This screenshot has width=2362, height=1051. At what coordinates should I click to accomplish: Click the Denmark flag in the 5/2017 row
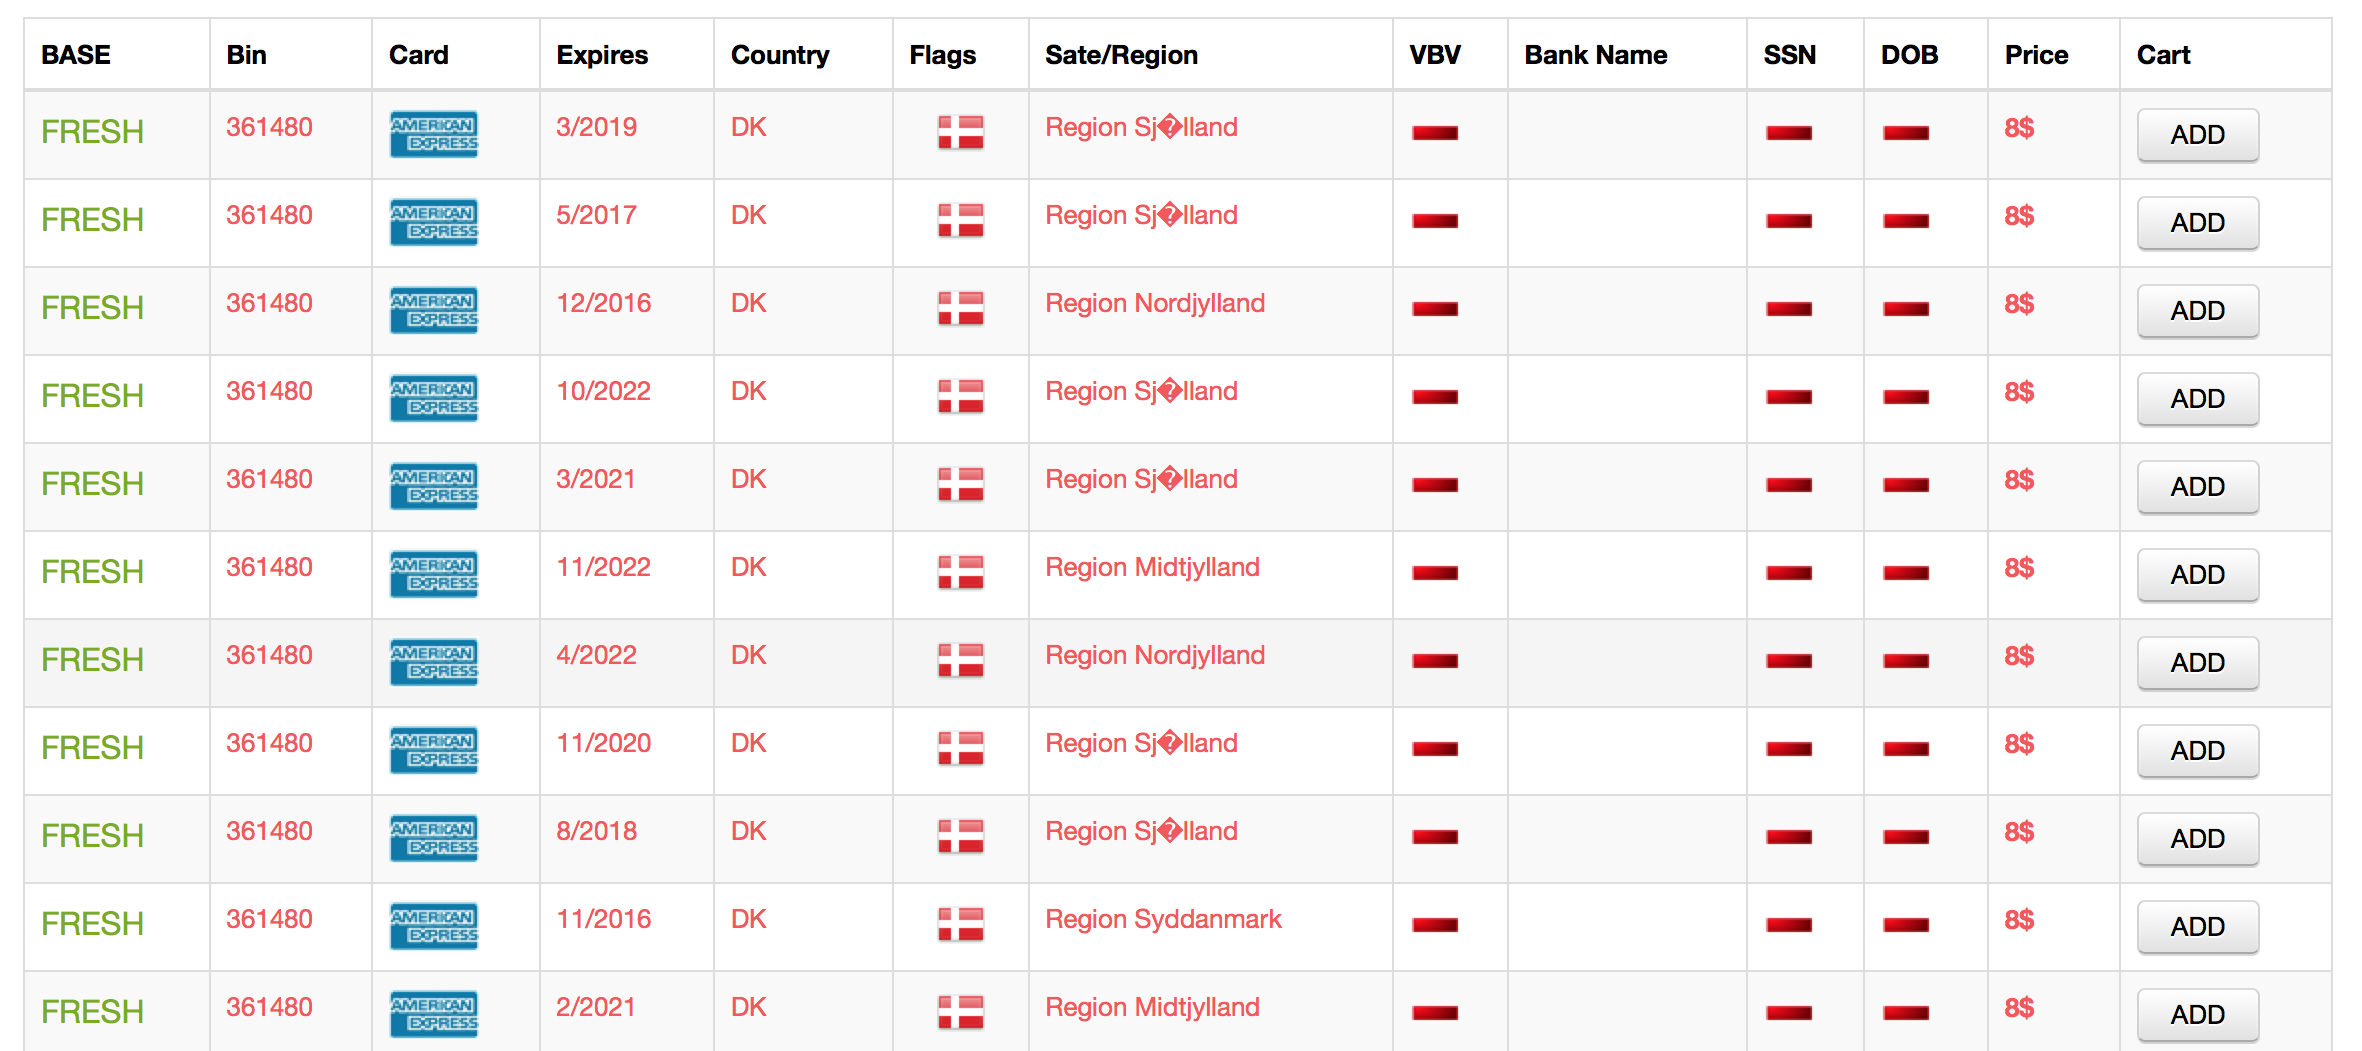point(960,220)
